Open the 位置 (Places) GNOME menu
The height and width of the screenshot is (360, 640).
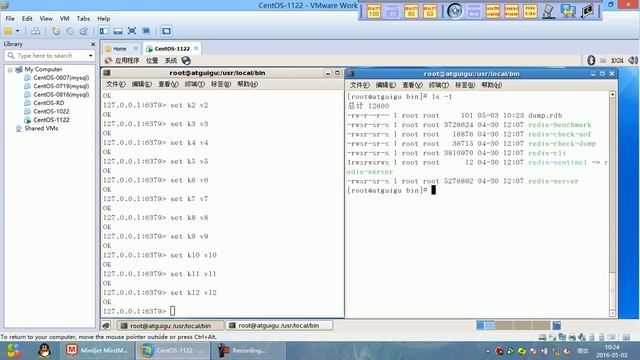click(x=152, y=60)
